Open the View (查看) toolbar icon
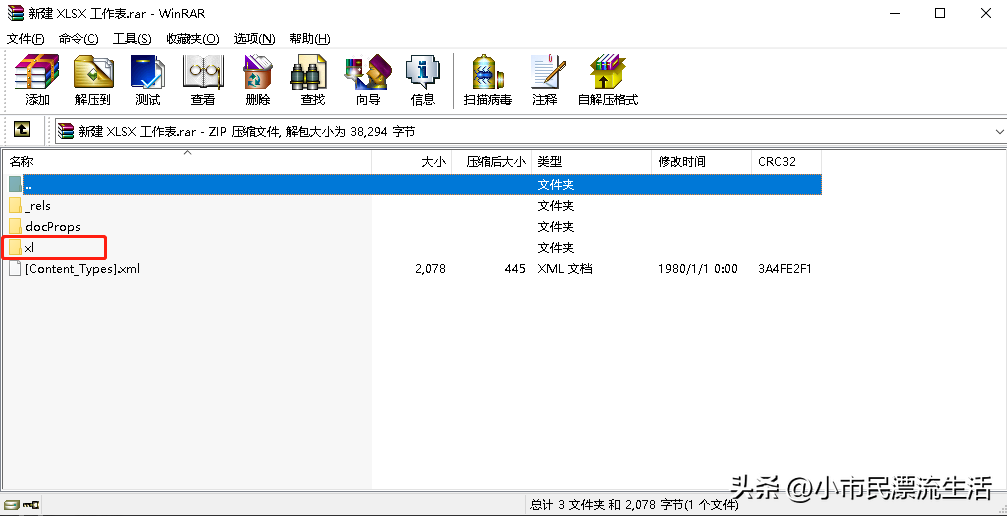The height and width of the screenshot is (516, 1007). click(203, 80)
